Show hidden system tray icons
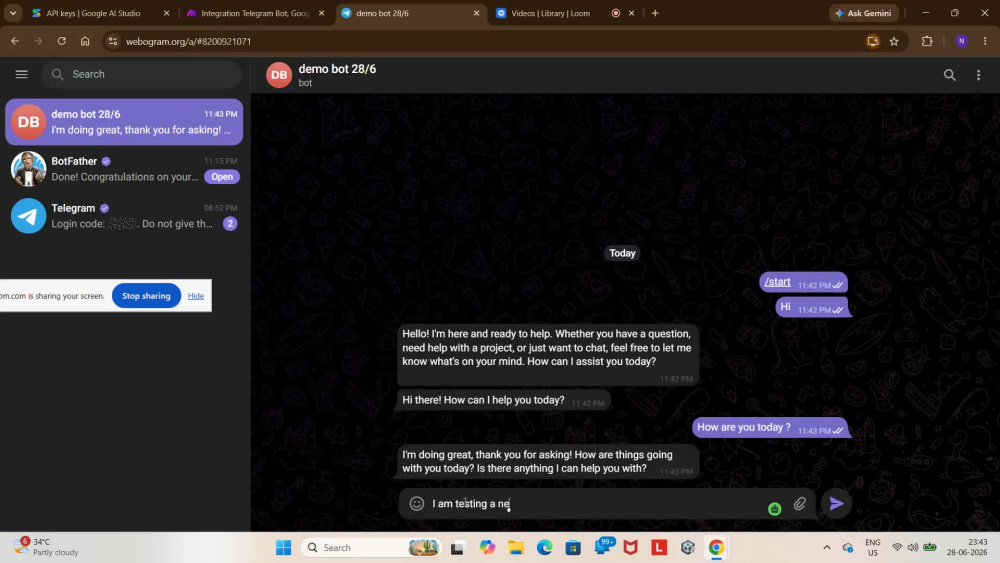The height and width of the screenshot is (563, 1000). [827, 548]
